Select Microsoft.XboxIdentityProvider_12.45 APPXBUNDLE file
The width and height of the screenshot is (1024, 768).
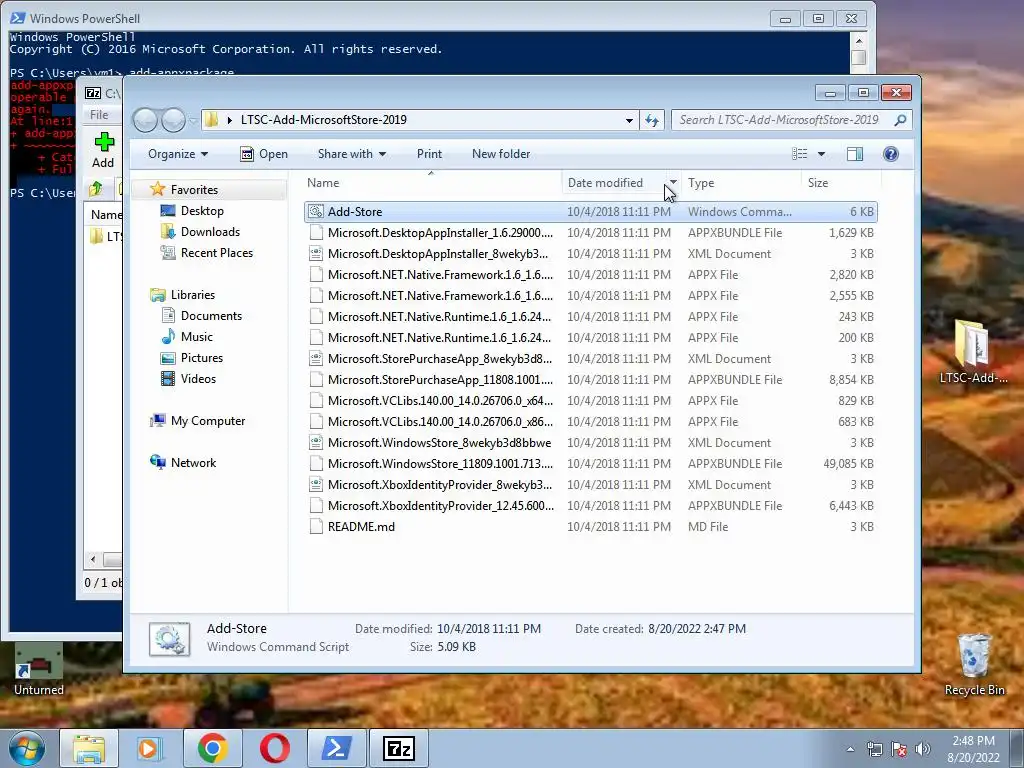pyautogui.click(x=590, y=505)
